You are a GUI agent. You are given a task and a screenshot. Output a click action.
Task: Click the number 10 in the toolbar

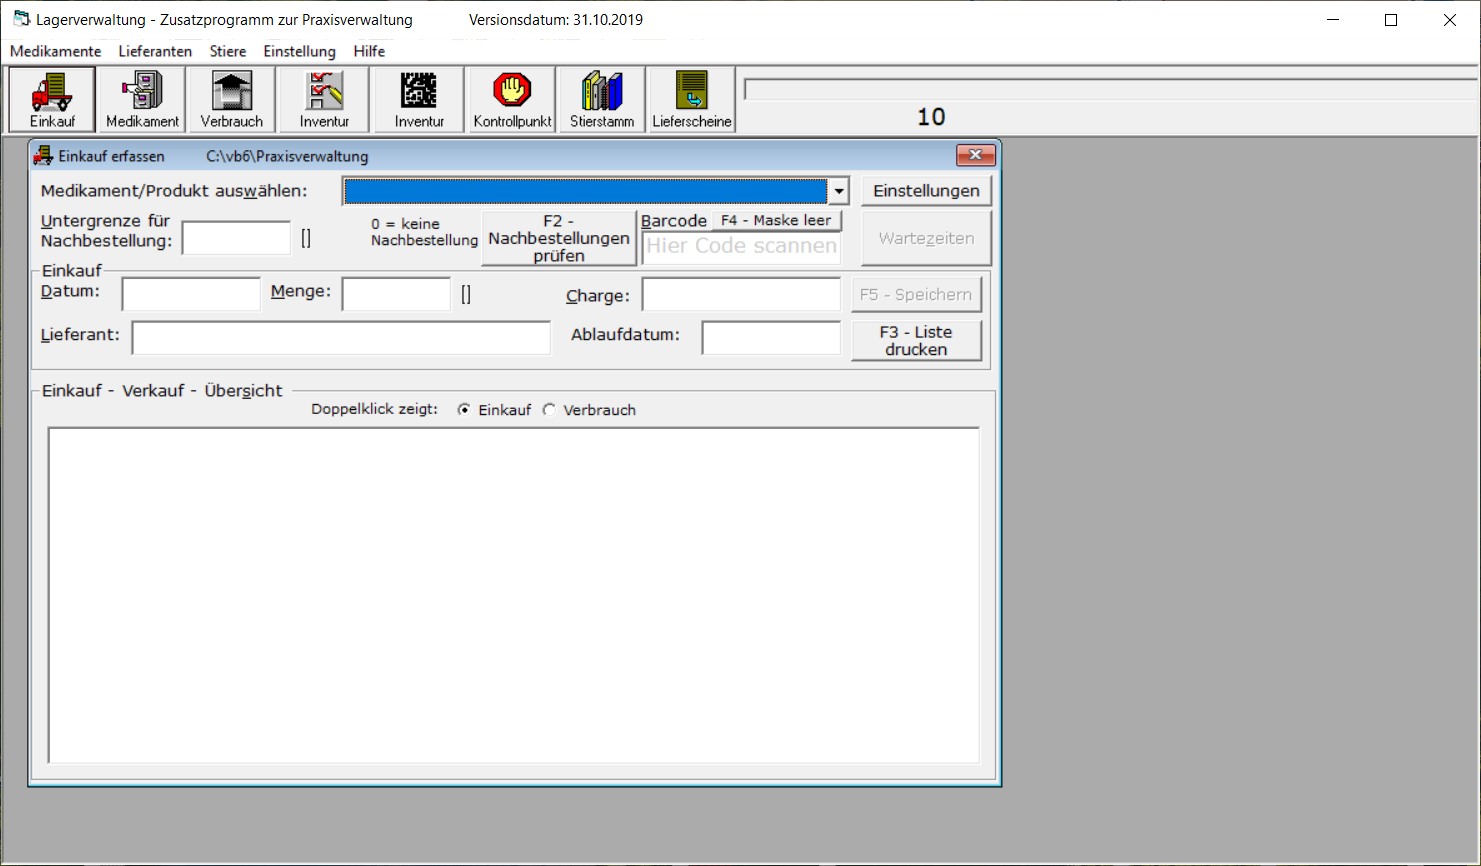pos(931,117)
